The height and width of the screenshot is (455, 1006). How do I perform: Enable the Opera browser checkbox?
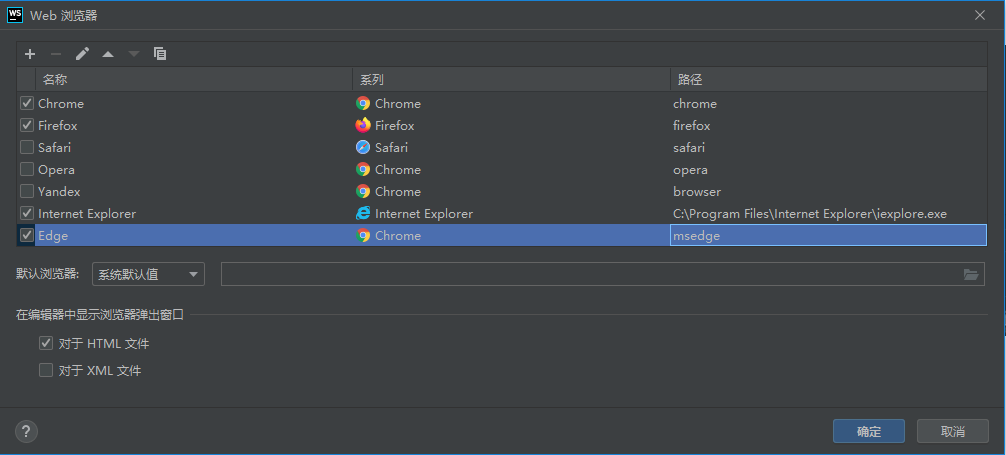(x=27, y=169)
